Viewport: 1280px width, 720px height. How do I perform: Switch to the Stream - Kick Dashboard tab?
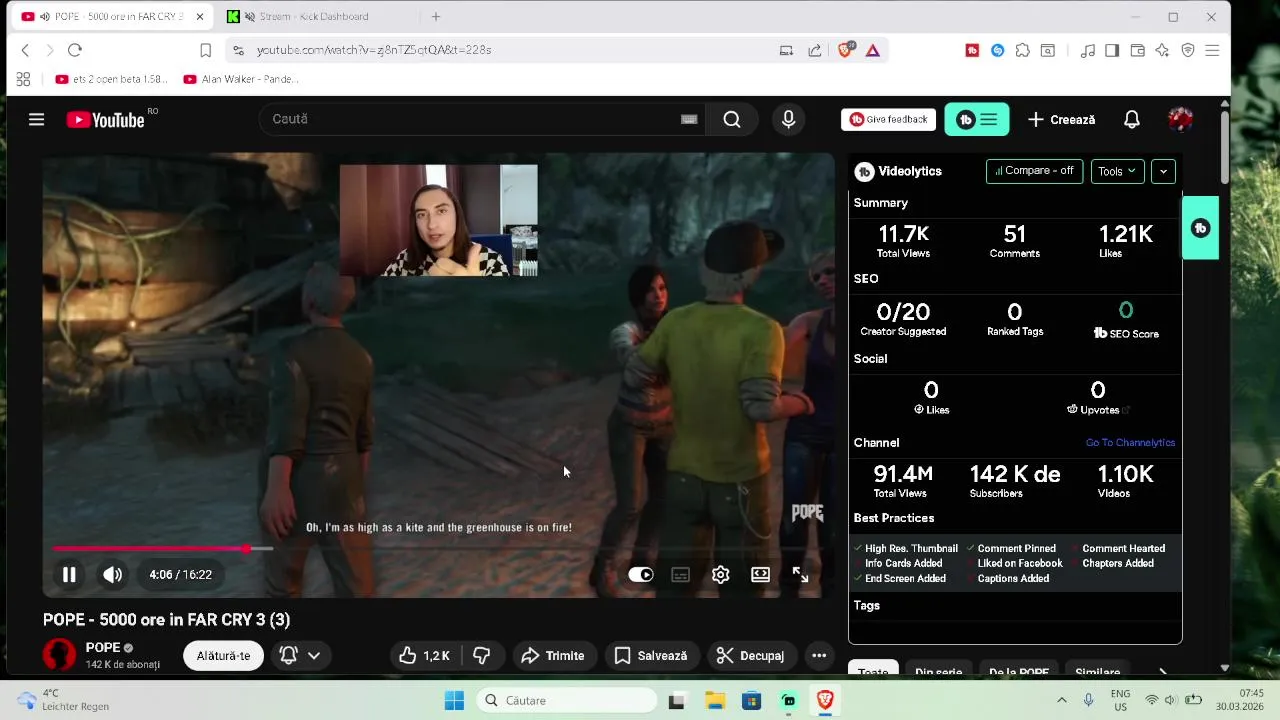coord(313,16)
